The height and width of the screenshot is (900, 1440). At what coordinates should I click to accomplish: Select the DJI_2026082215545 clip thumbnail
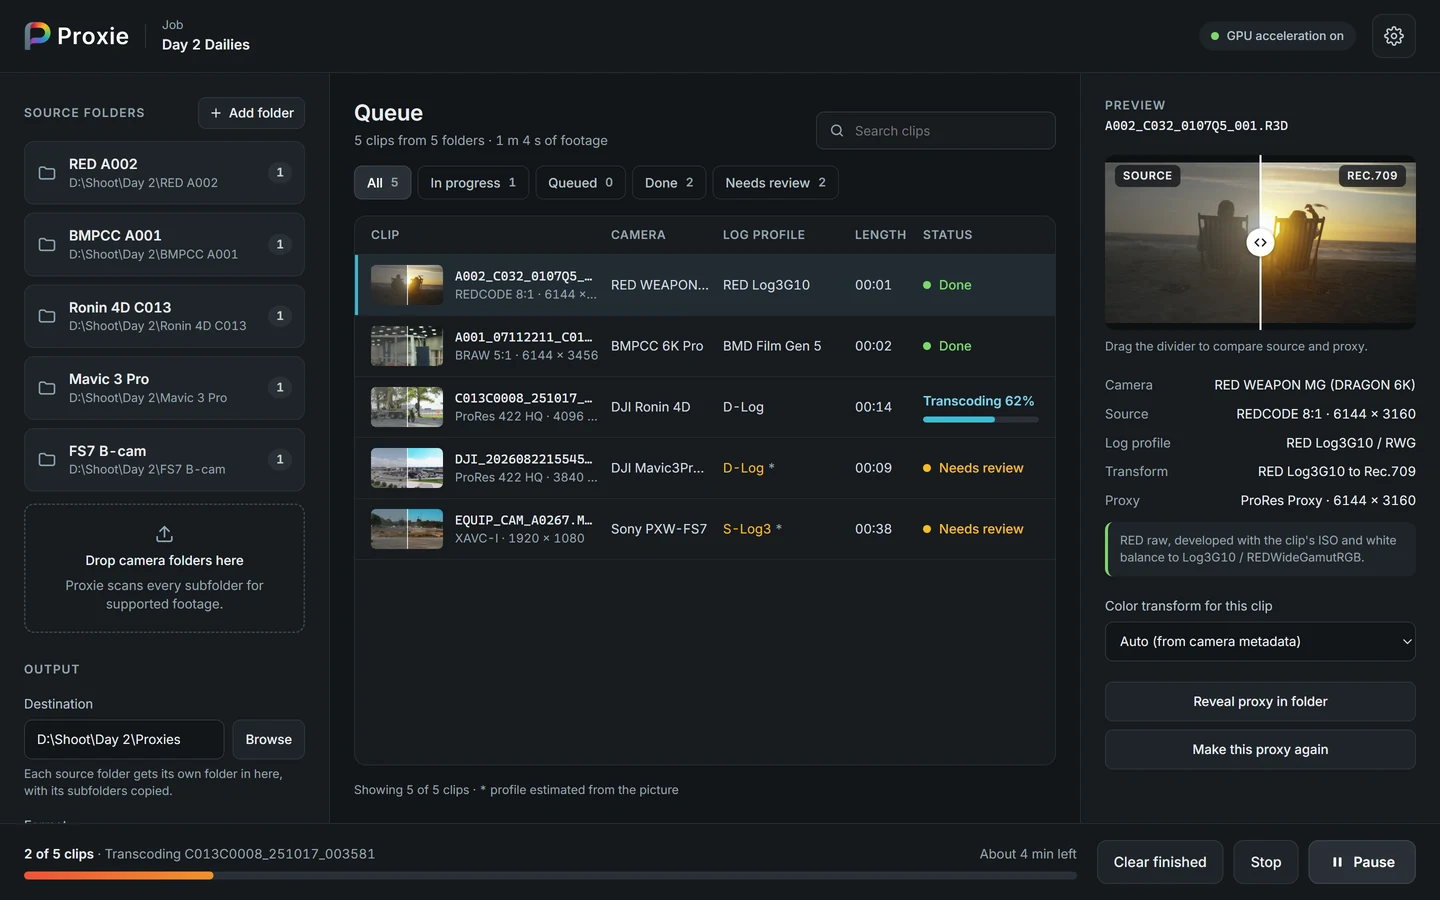tap(407, 468)
